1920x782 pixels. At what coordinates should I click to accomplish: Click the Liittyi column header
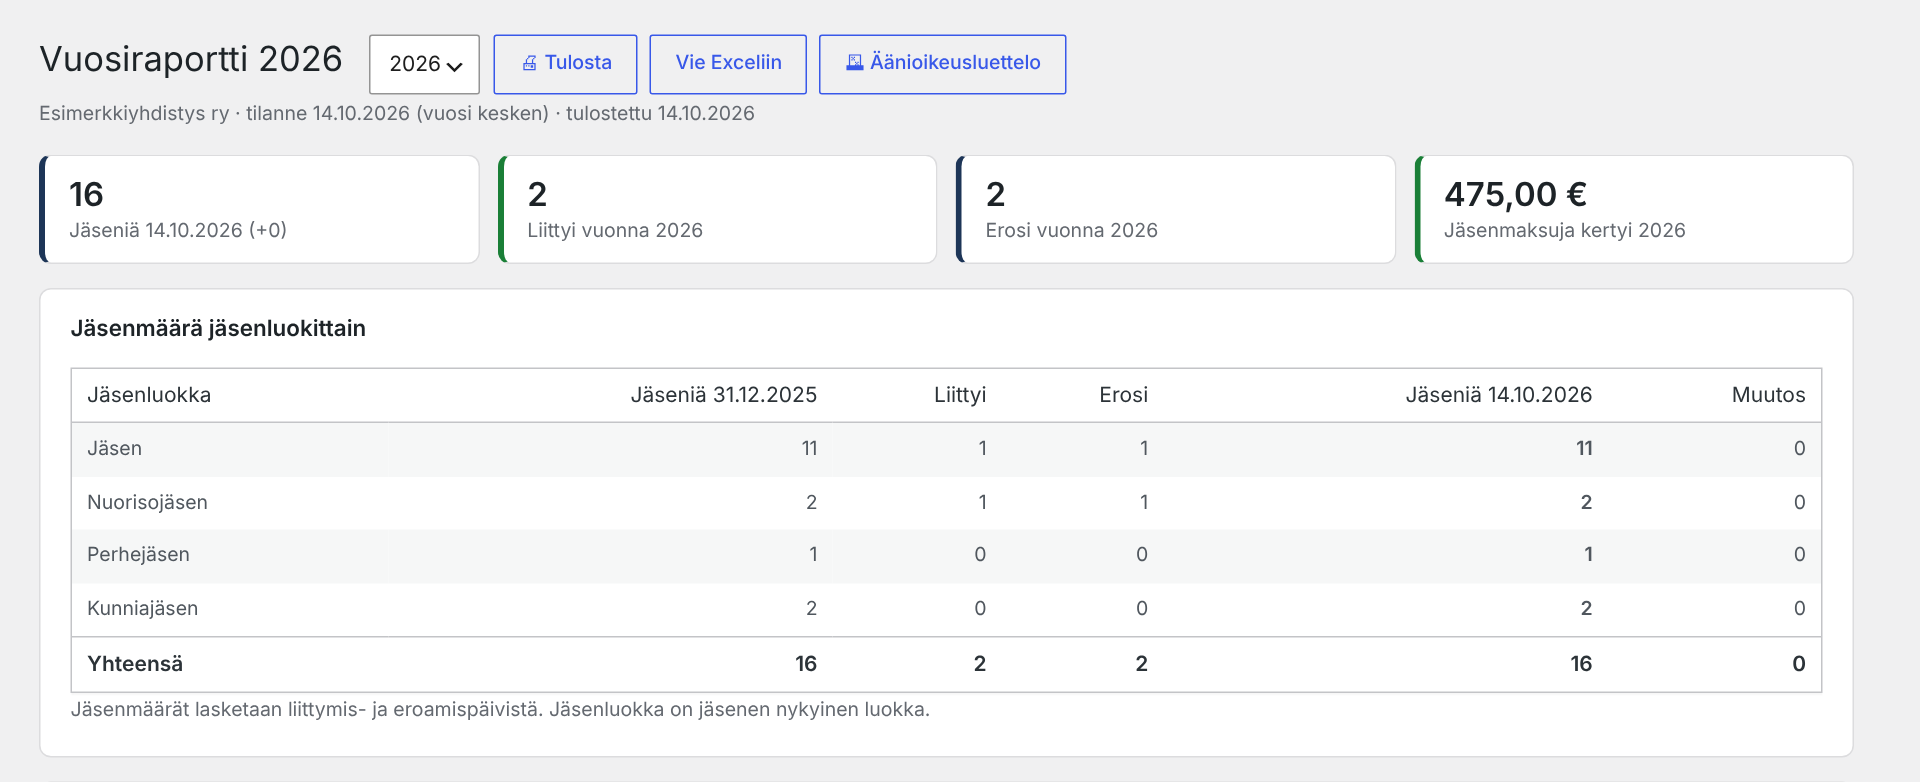(x=960, y=395)
